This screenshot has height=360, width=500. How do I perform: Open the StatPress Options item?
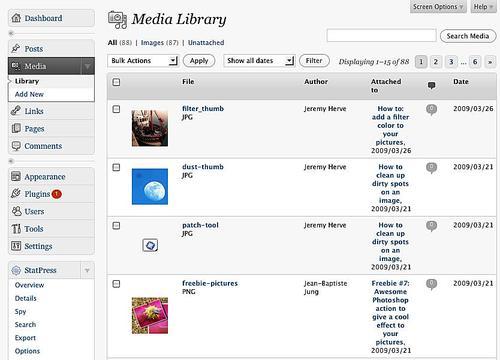pos(27,351)
